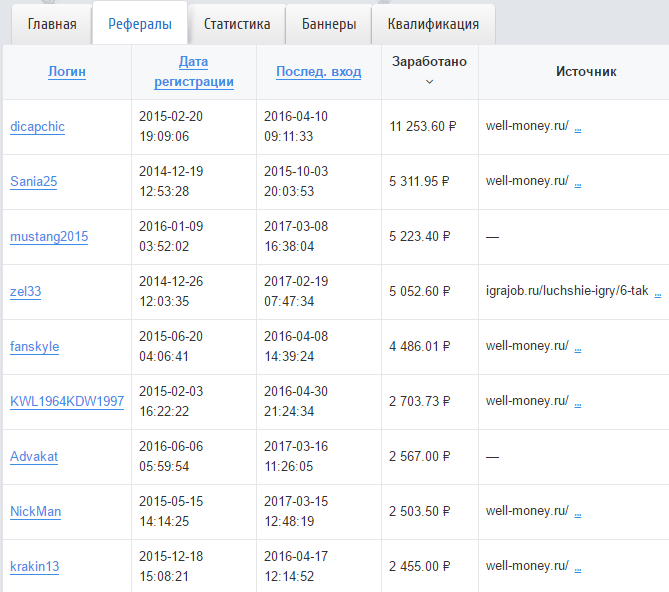Toggle sort arrow under Заработано
This screenshot has width=669, height=592.
point(429,81)
